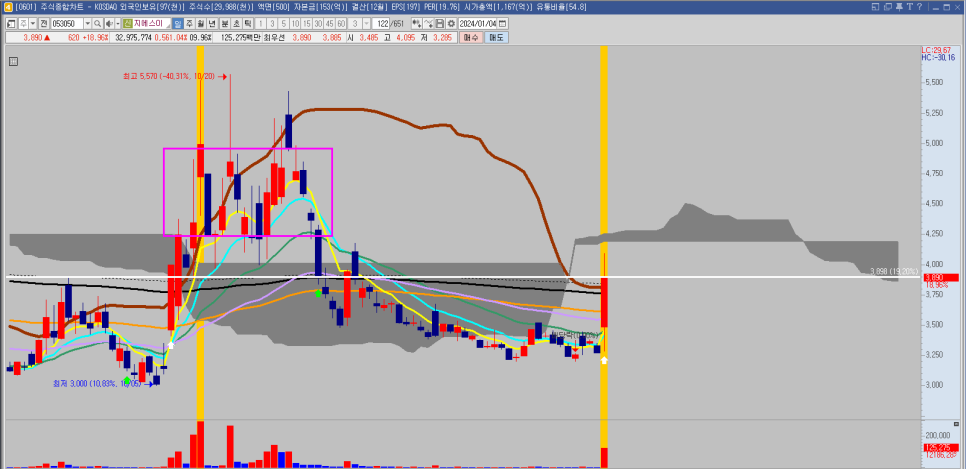Click the 5,500 price axis label

935,83
